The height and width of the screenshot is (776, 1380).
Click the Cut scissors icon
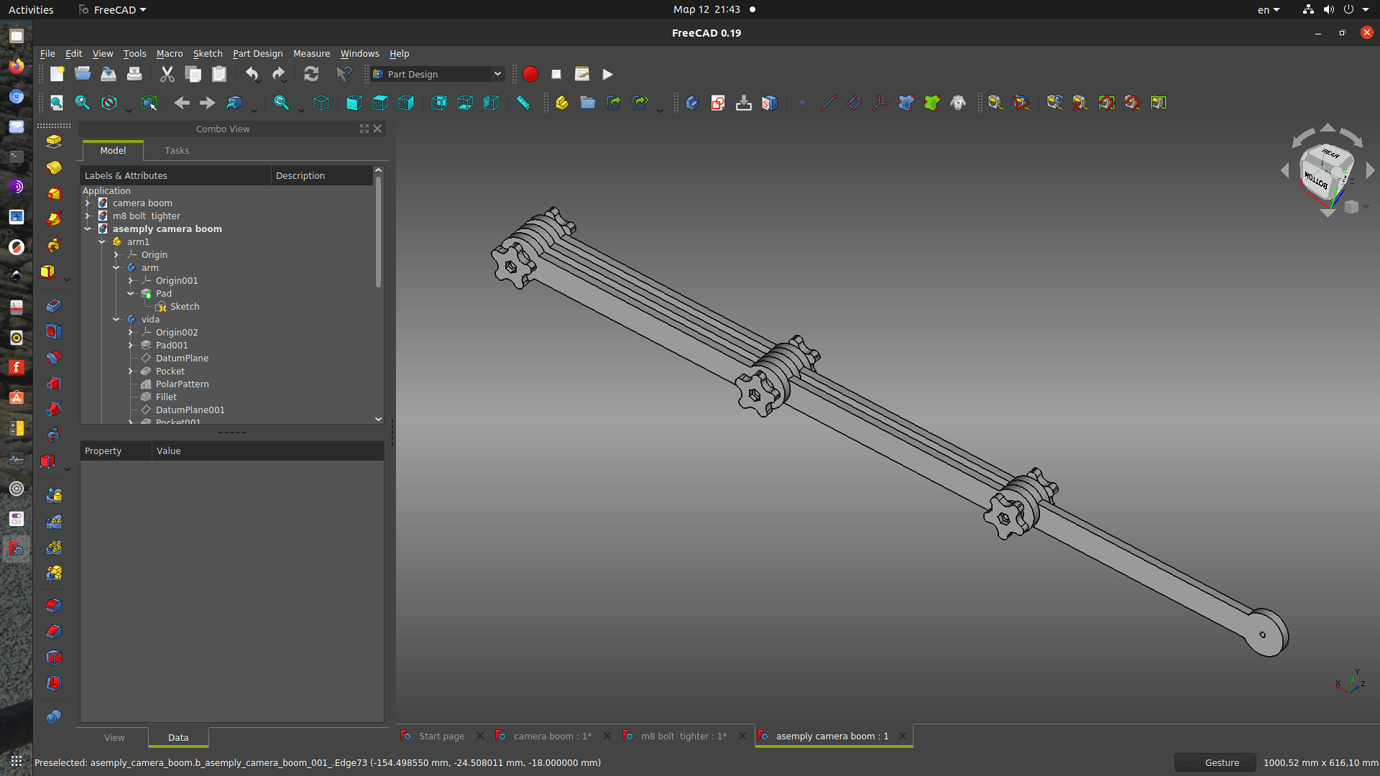[167, 74]
